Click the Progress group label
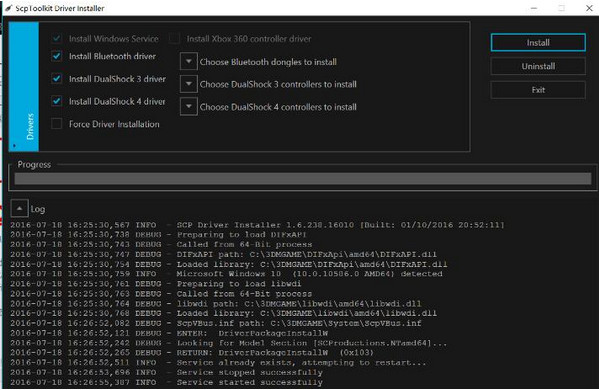 34,164
